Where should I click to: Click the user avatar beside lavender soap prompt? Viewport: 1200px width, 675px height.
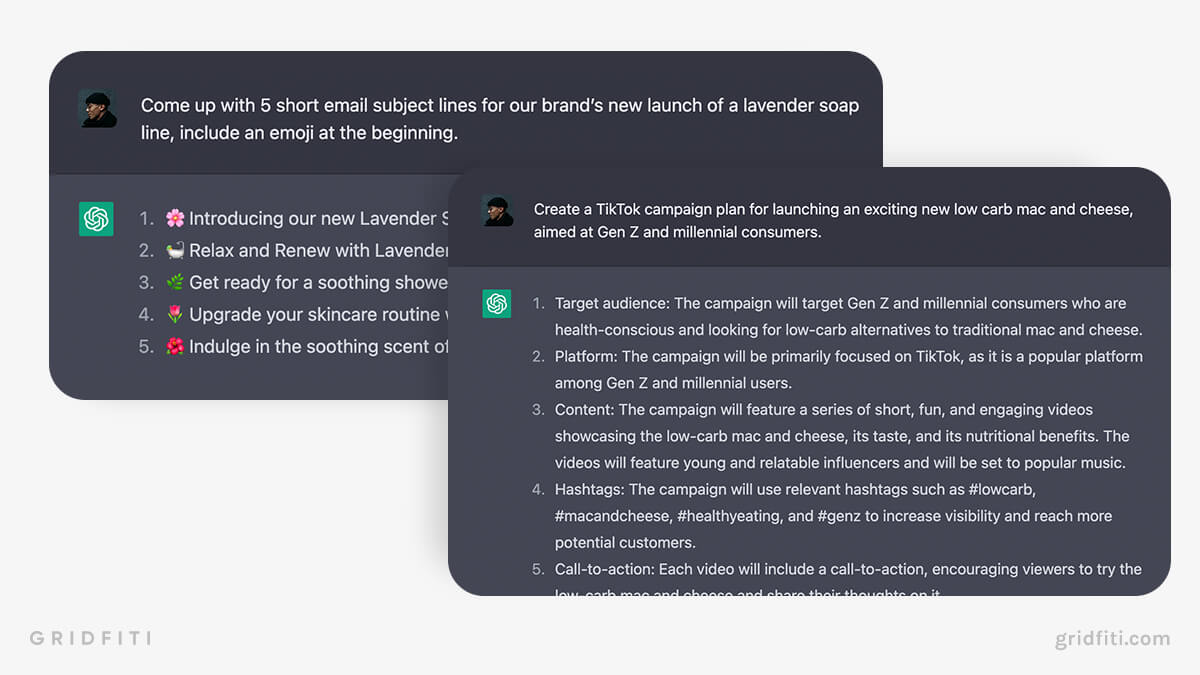[x=97, y=108]
